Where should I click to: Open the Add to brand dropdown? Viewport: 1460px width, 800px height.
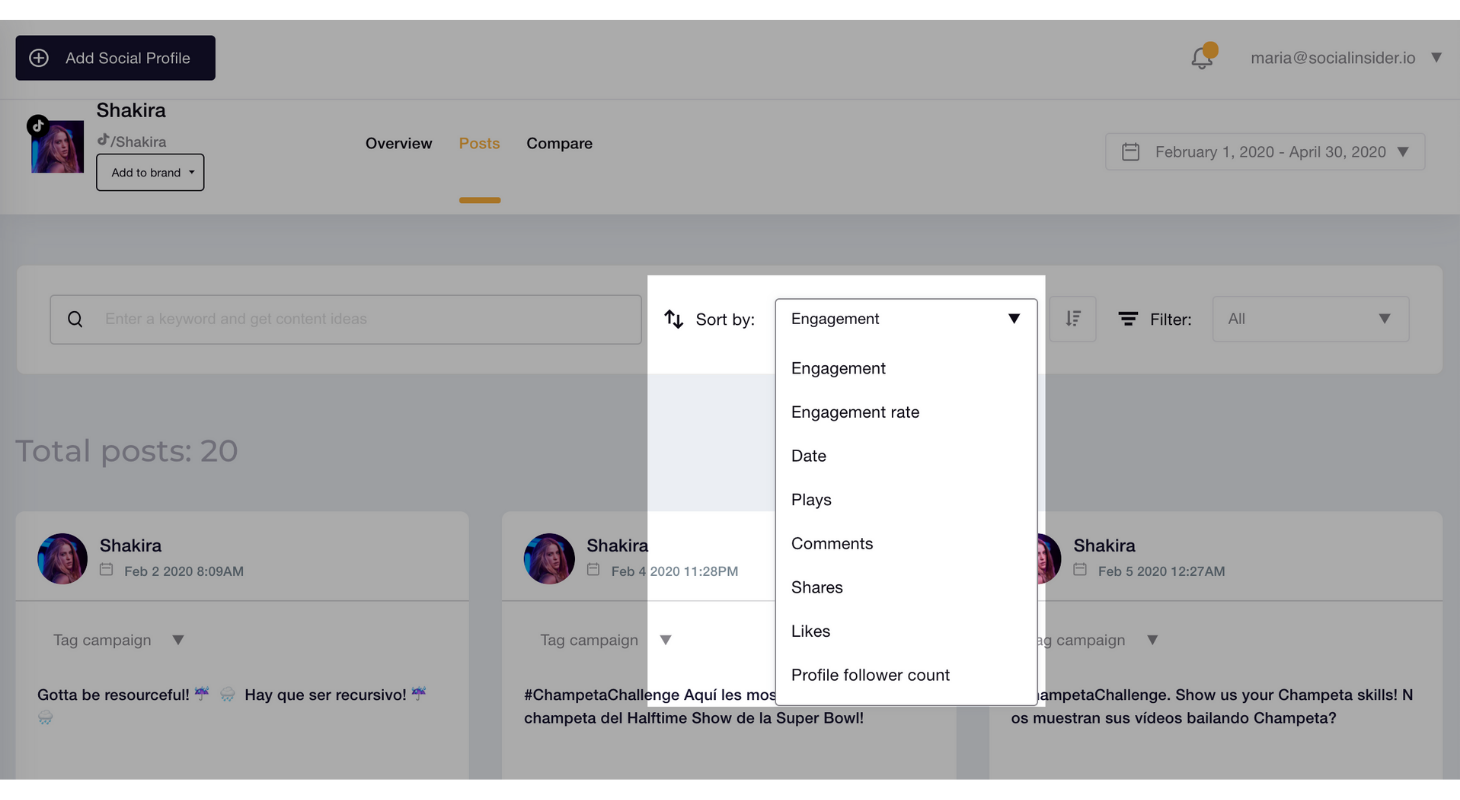point(150,172)
